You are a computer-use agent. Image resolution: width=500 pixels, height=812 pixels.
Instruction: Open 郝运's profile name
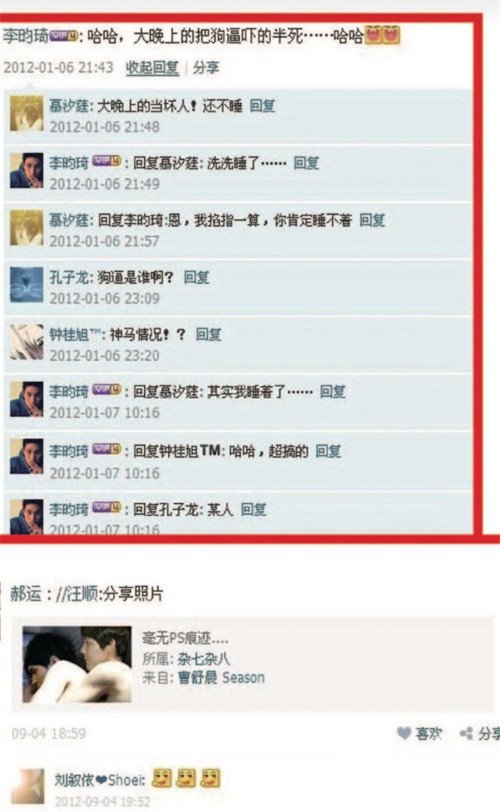[26, 593]
